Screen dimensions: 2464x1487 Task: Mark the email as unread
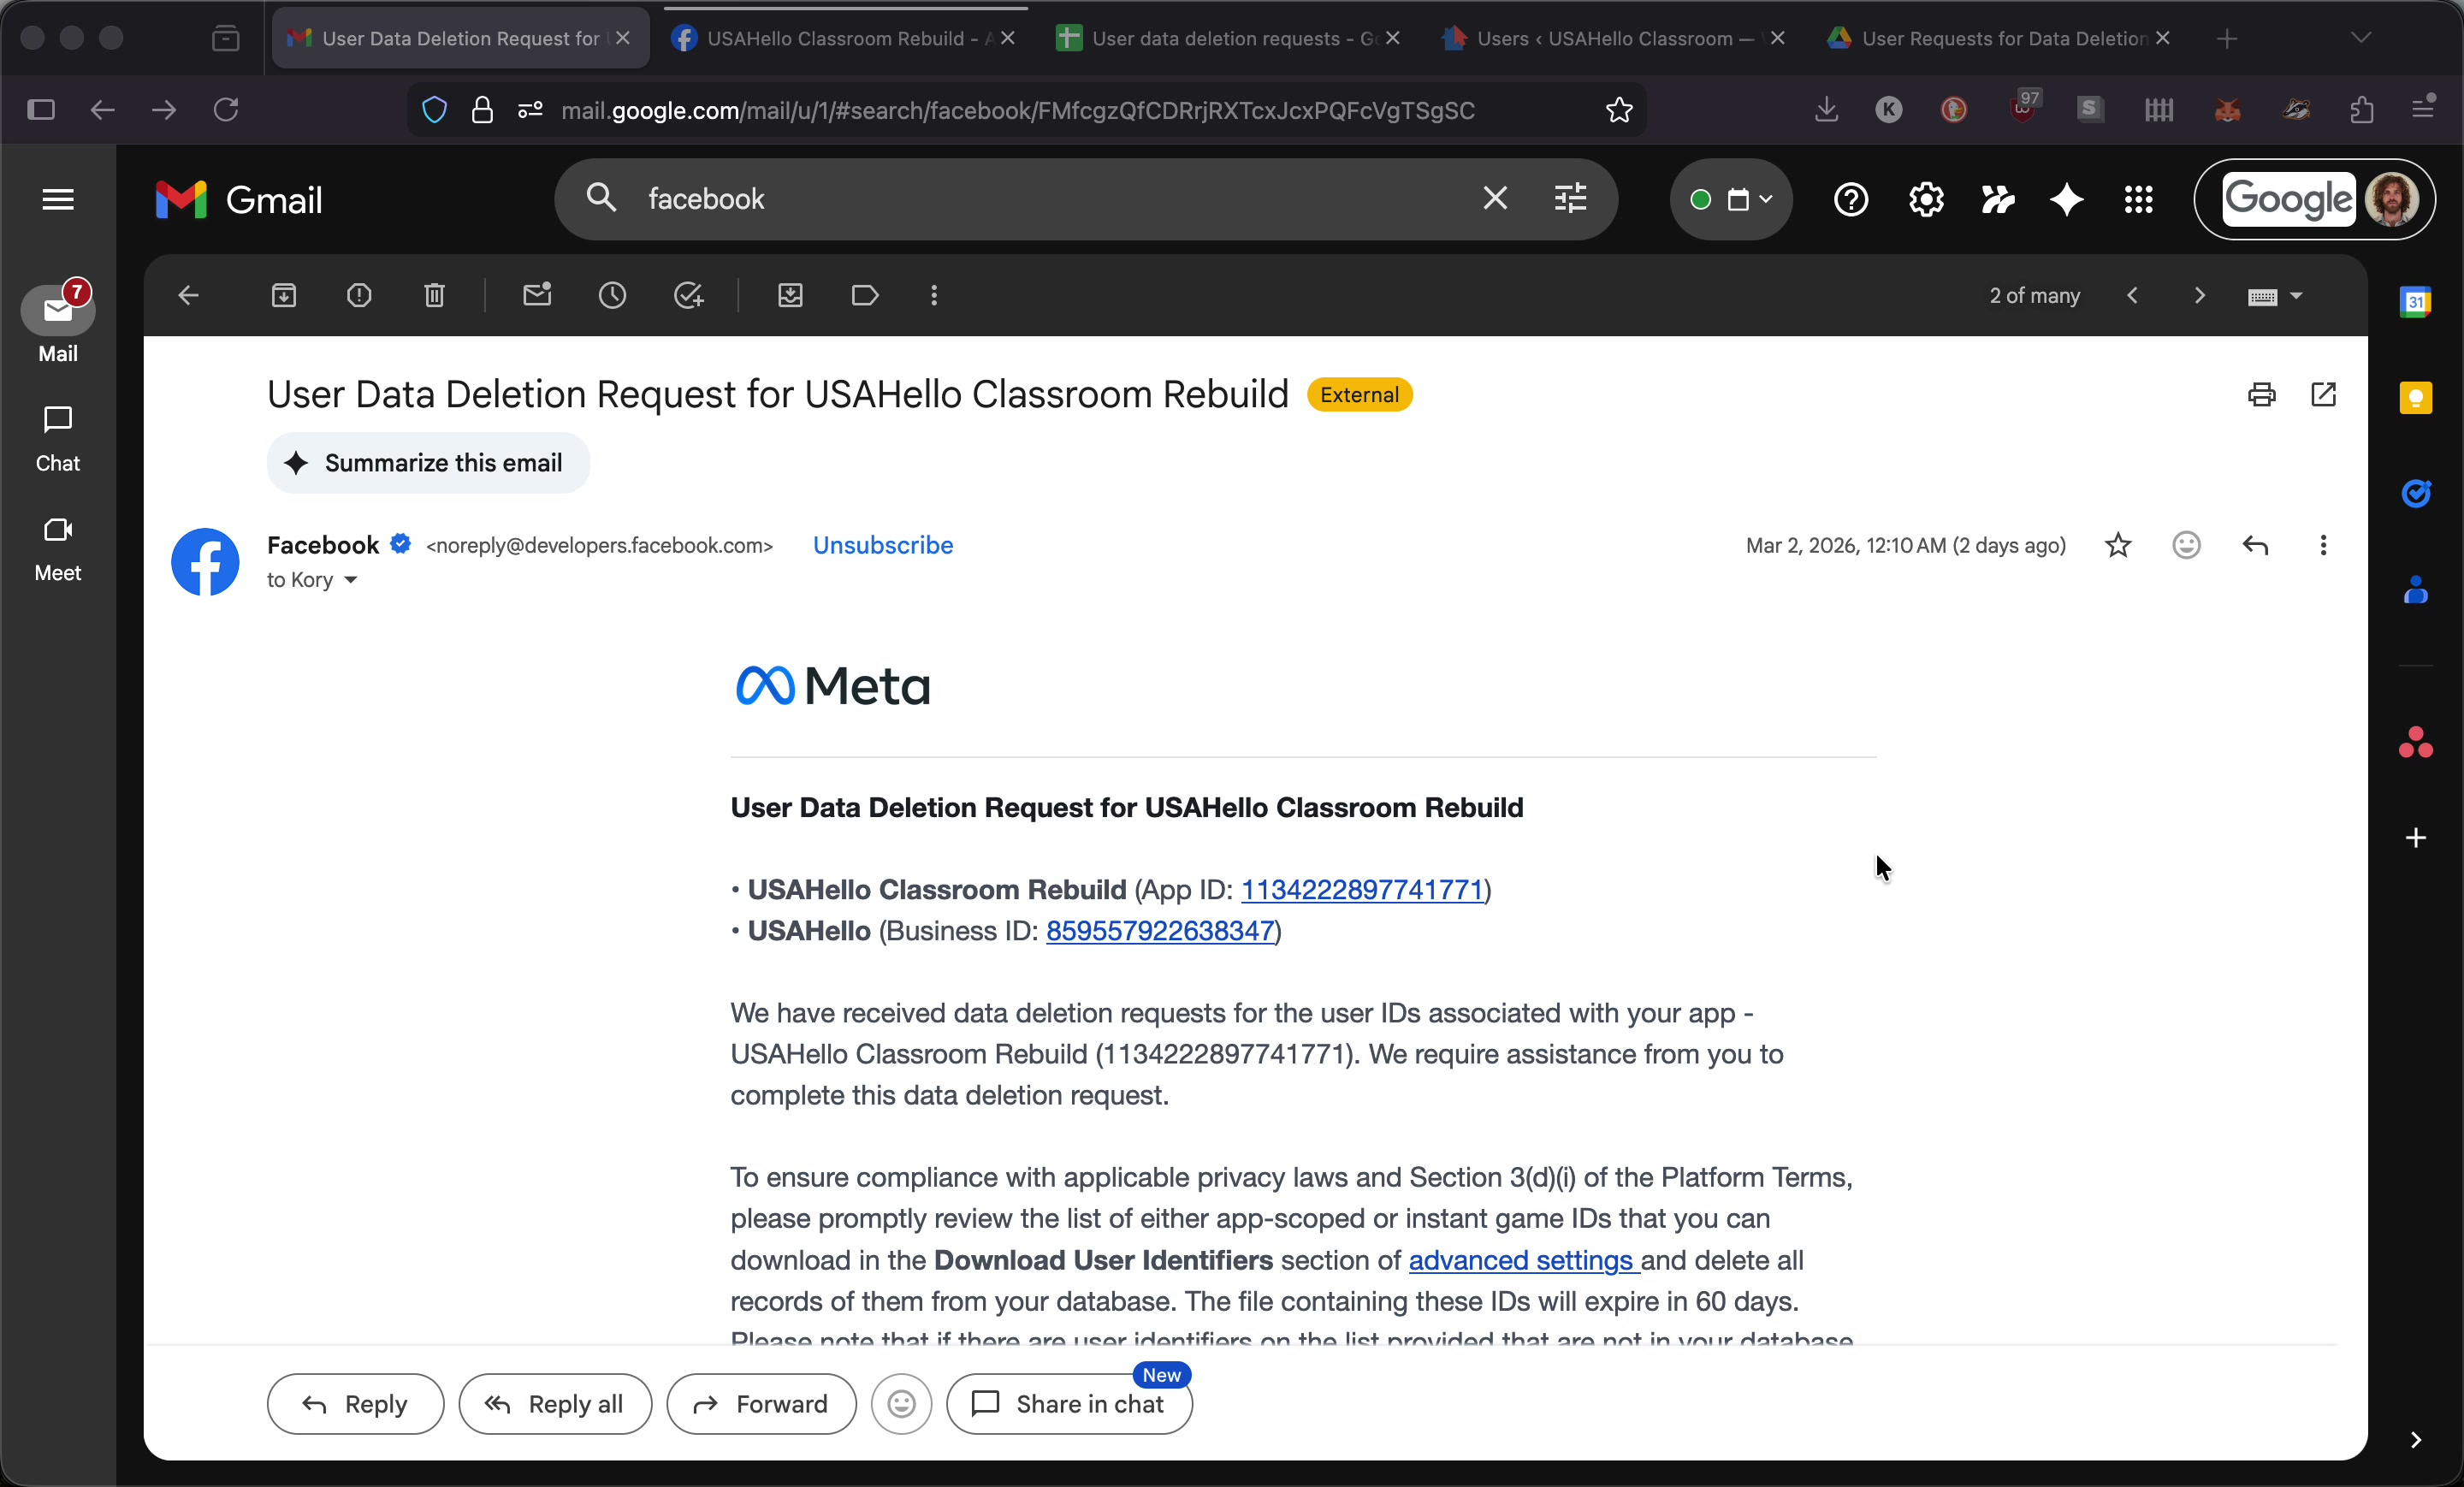tap(537, 295)
